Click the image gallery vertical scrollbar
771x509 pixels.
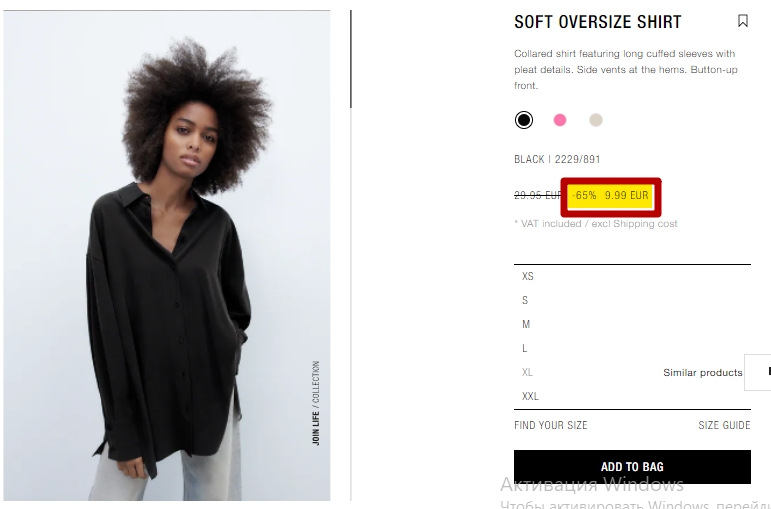351,59
